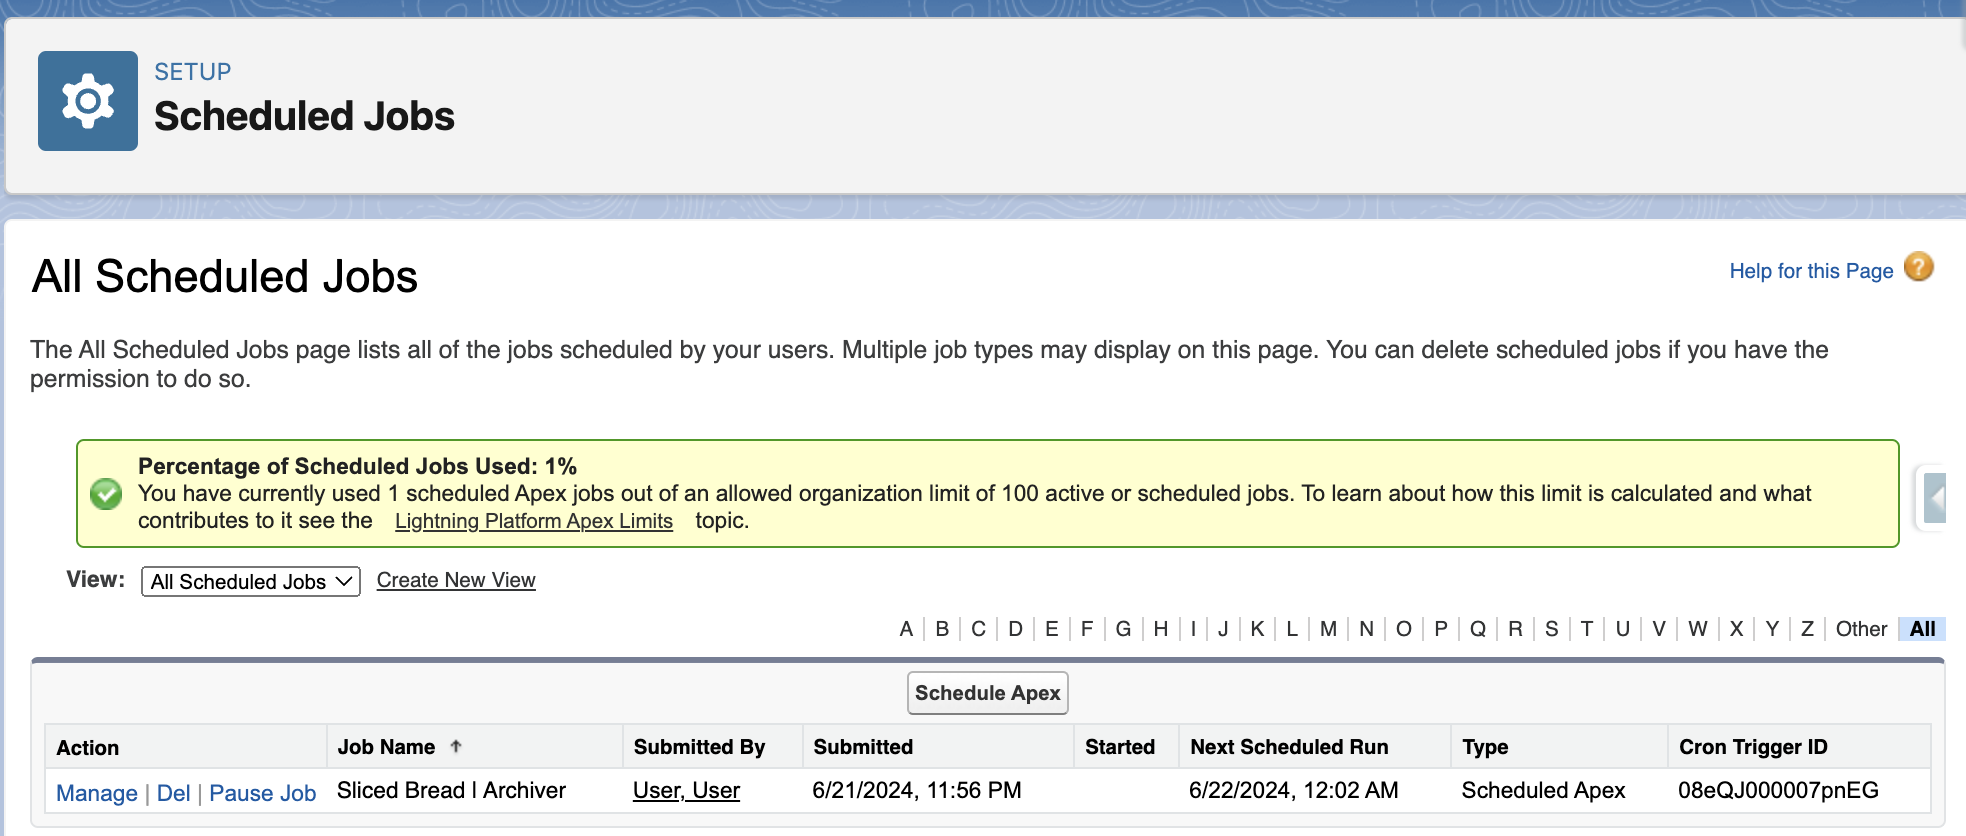The height and width of the screenshot is (836, 1966).
Task: Delete the Sliced Bread Archiver job
Action: click(x=174, y=793)
